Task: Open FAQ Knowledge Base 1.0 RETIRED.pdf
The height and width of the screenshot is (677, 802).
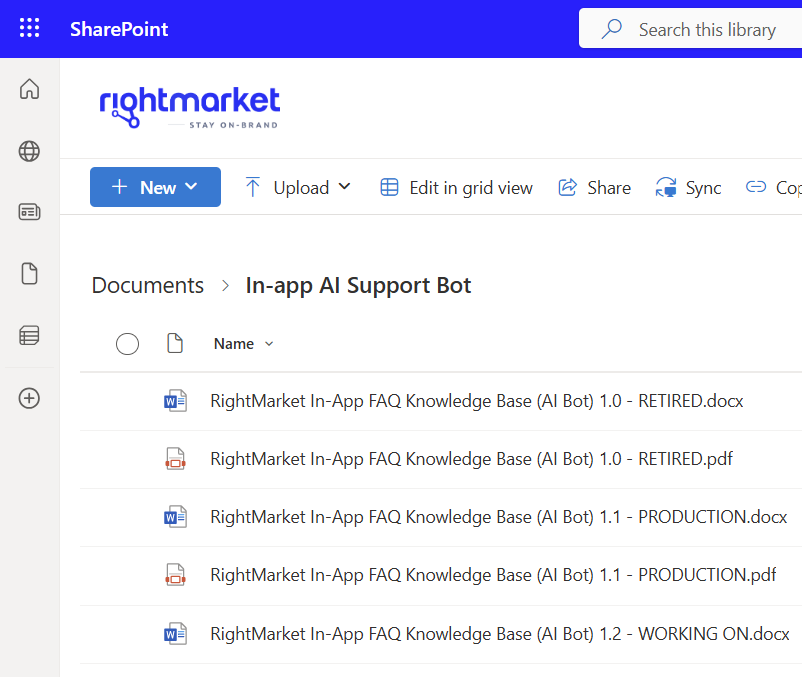Action: click(x=471, y=459)
